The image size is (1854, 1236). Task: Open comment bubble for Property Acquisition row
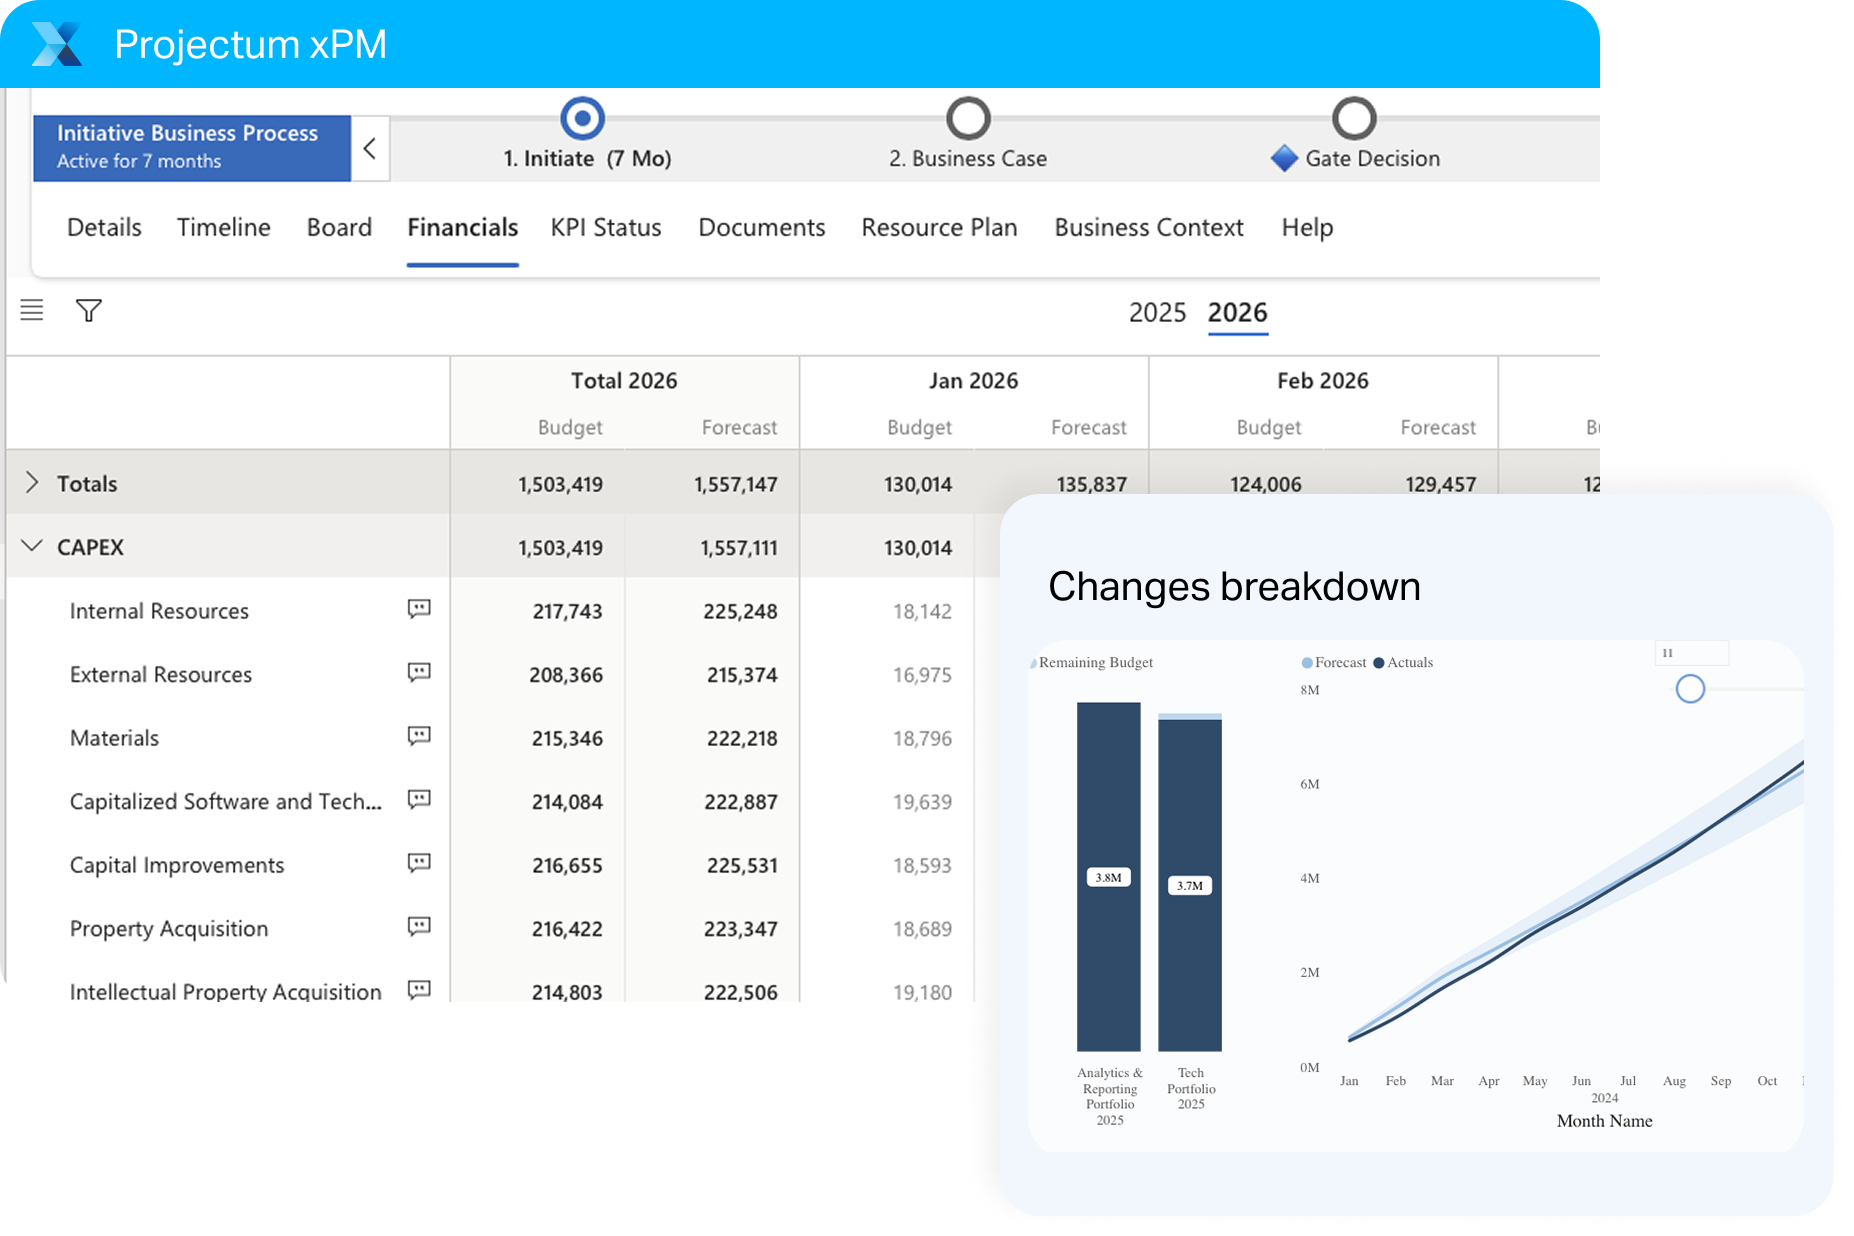point(418,926)
